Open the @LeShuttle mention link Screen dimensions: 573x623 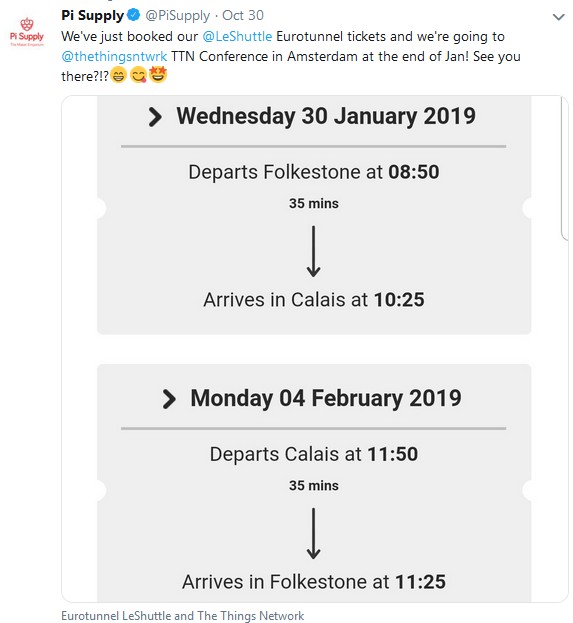point(237,36)
